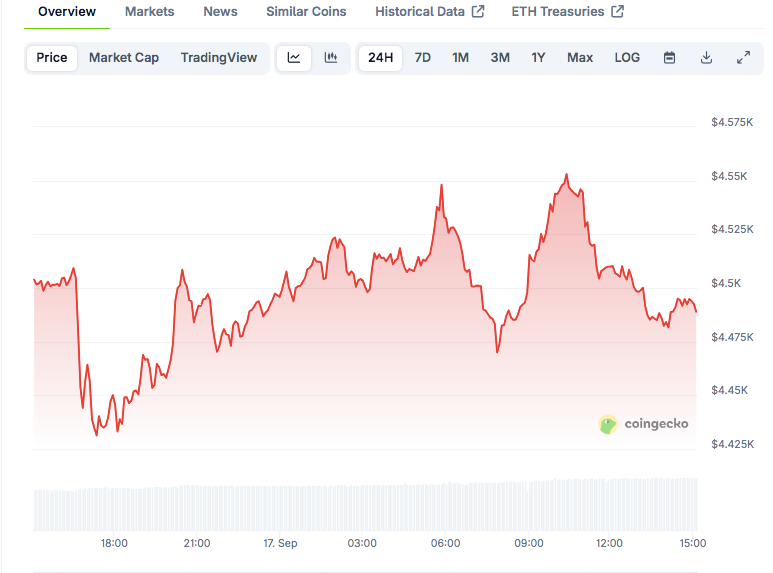Click the volume bars near 09:00
Screen dimensions: 773x573
[x=529, y=506]
